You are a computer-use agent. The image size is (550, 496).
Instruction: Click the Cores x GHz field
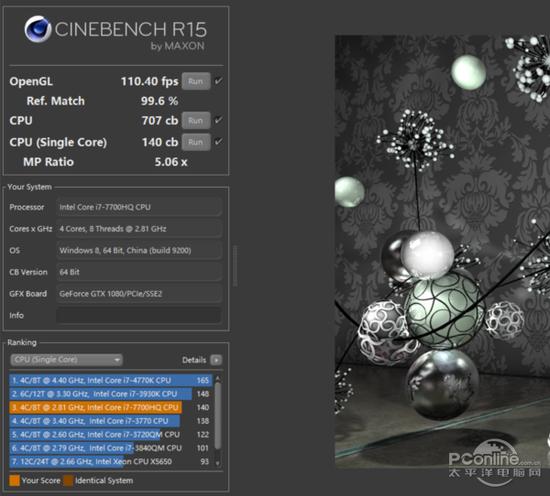[139, 229]
